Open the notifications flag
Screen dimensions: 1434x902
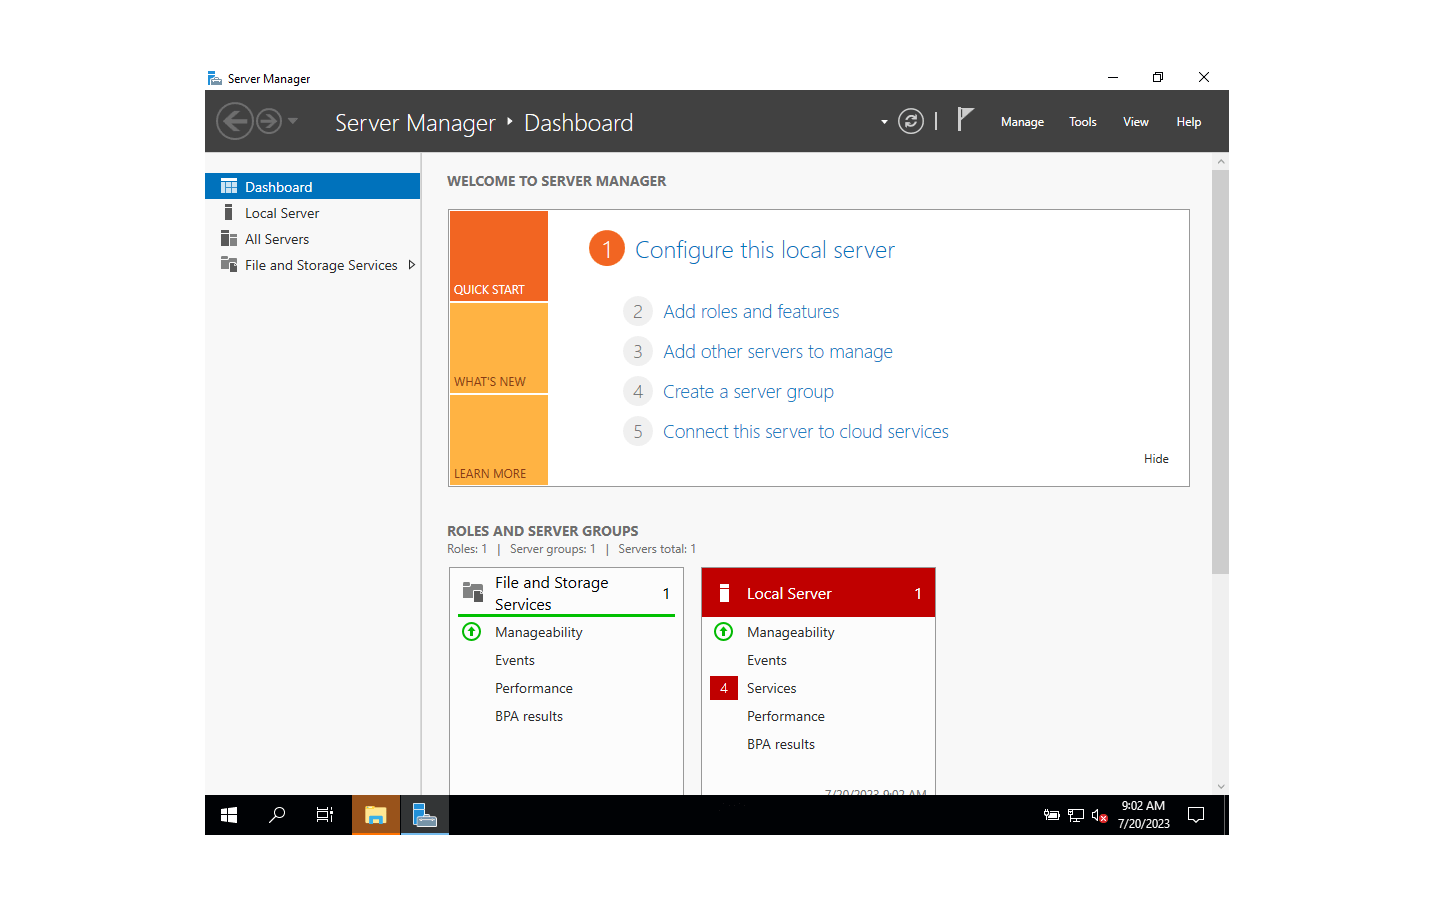point(965,120)
